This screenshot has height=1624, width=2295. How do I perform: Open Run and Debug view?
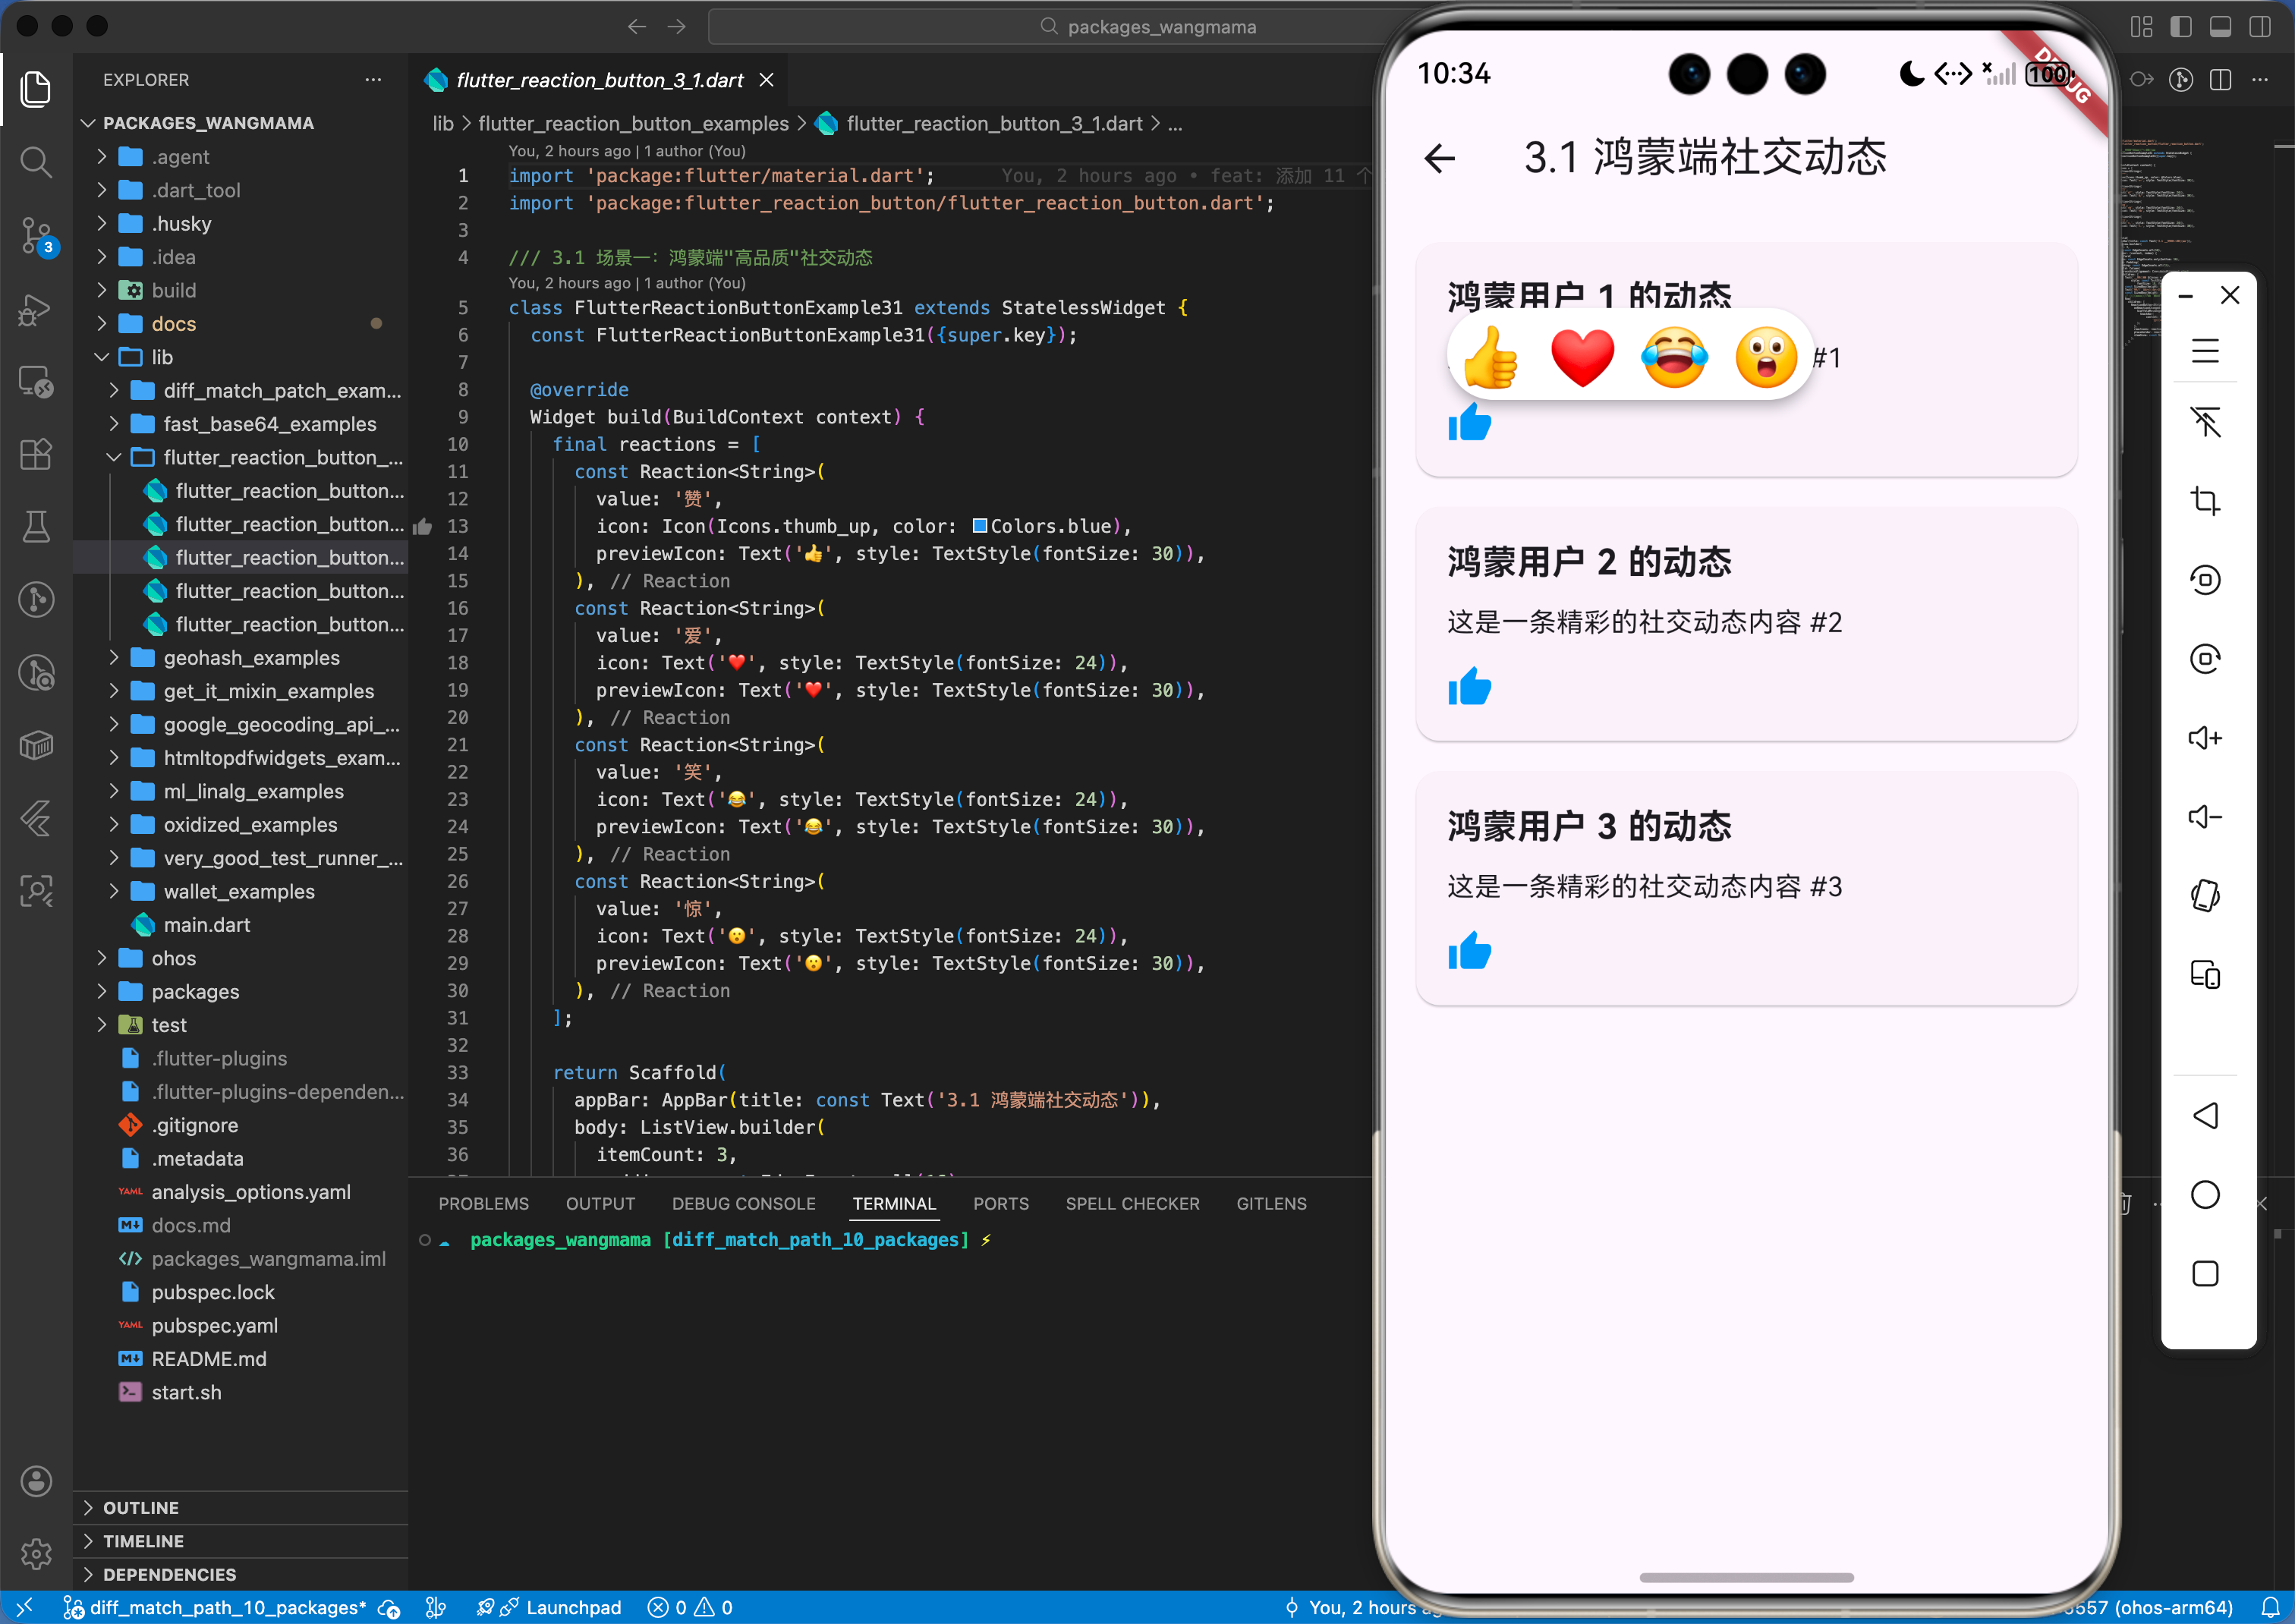click(x=36, y=309)
